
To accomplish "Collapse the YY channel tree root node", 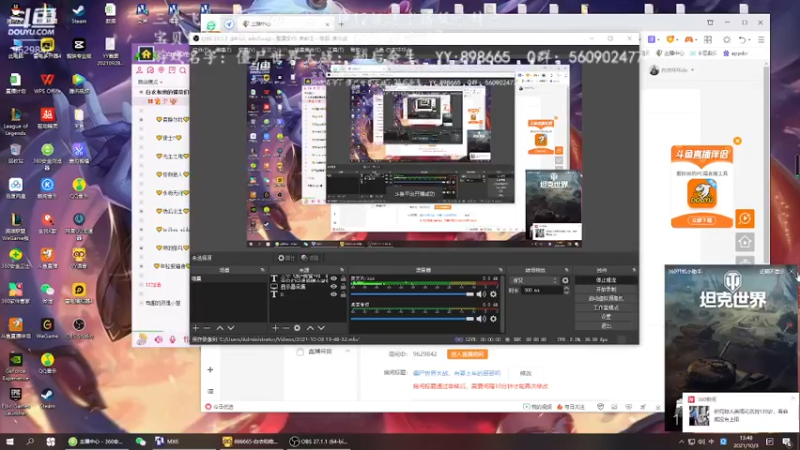I will click(141, 92).
